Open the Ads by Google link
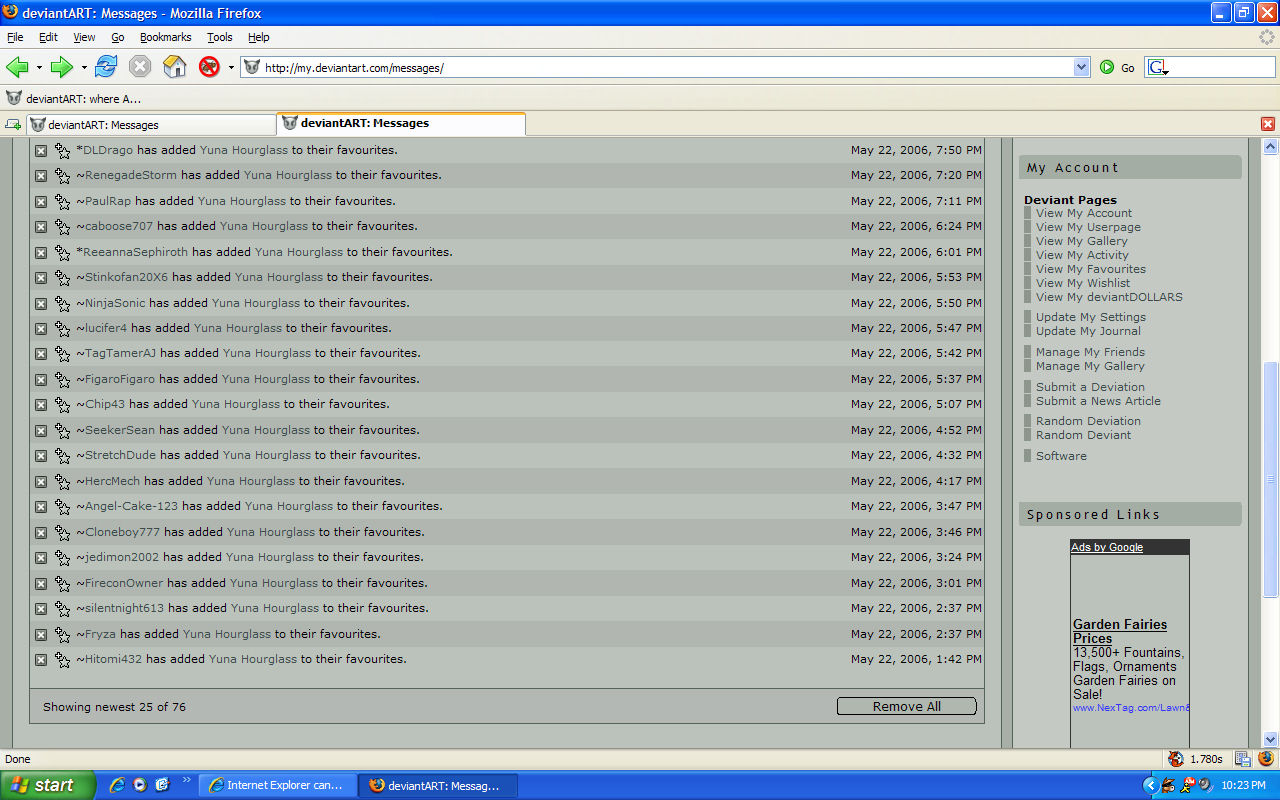Viewport: 1280px width, 800px height. tap(1107, 547)
